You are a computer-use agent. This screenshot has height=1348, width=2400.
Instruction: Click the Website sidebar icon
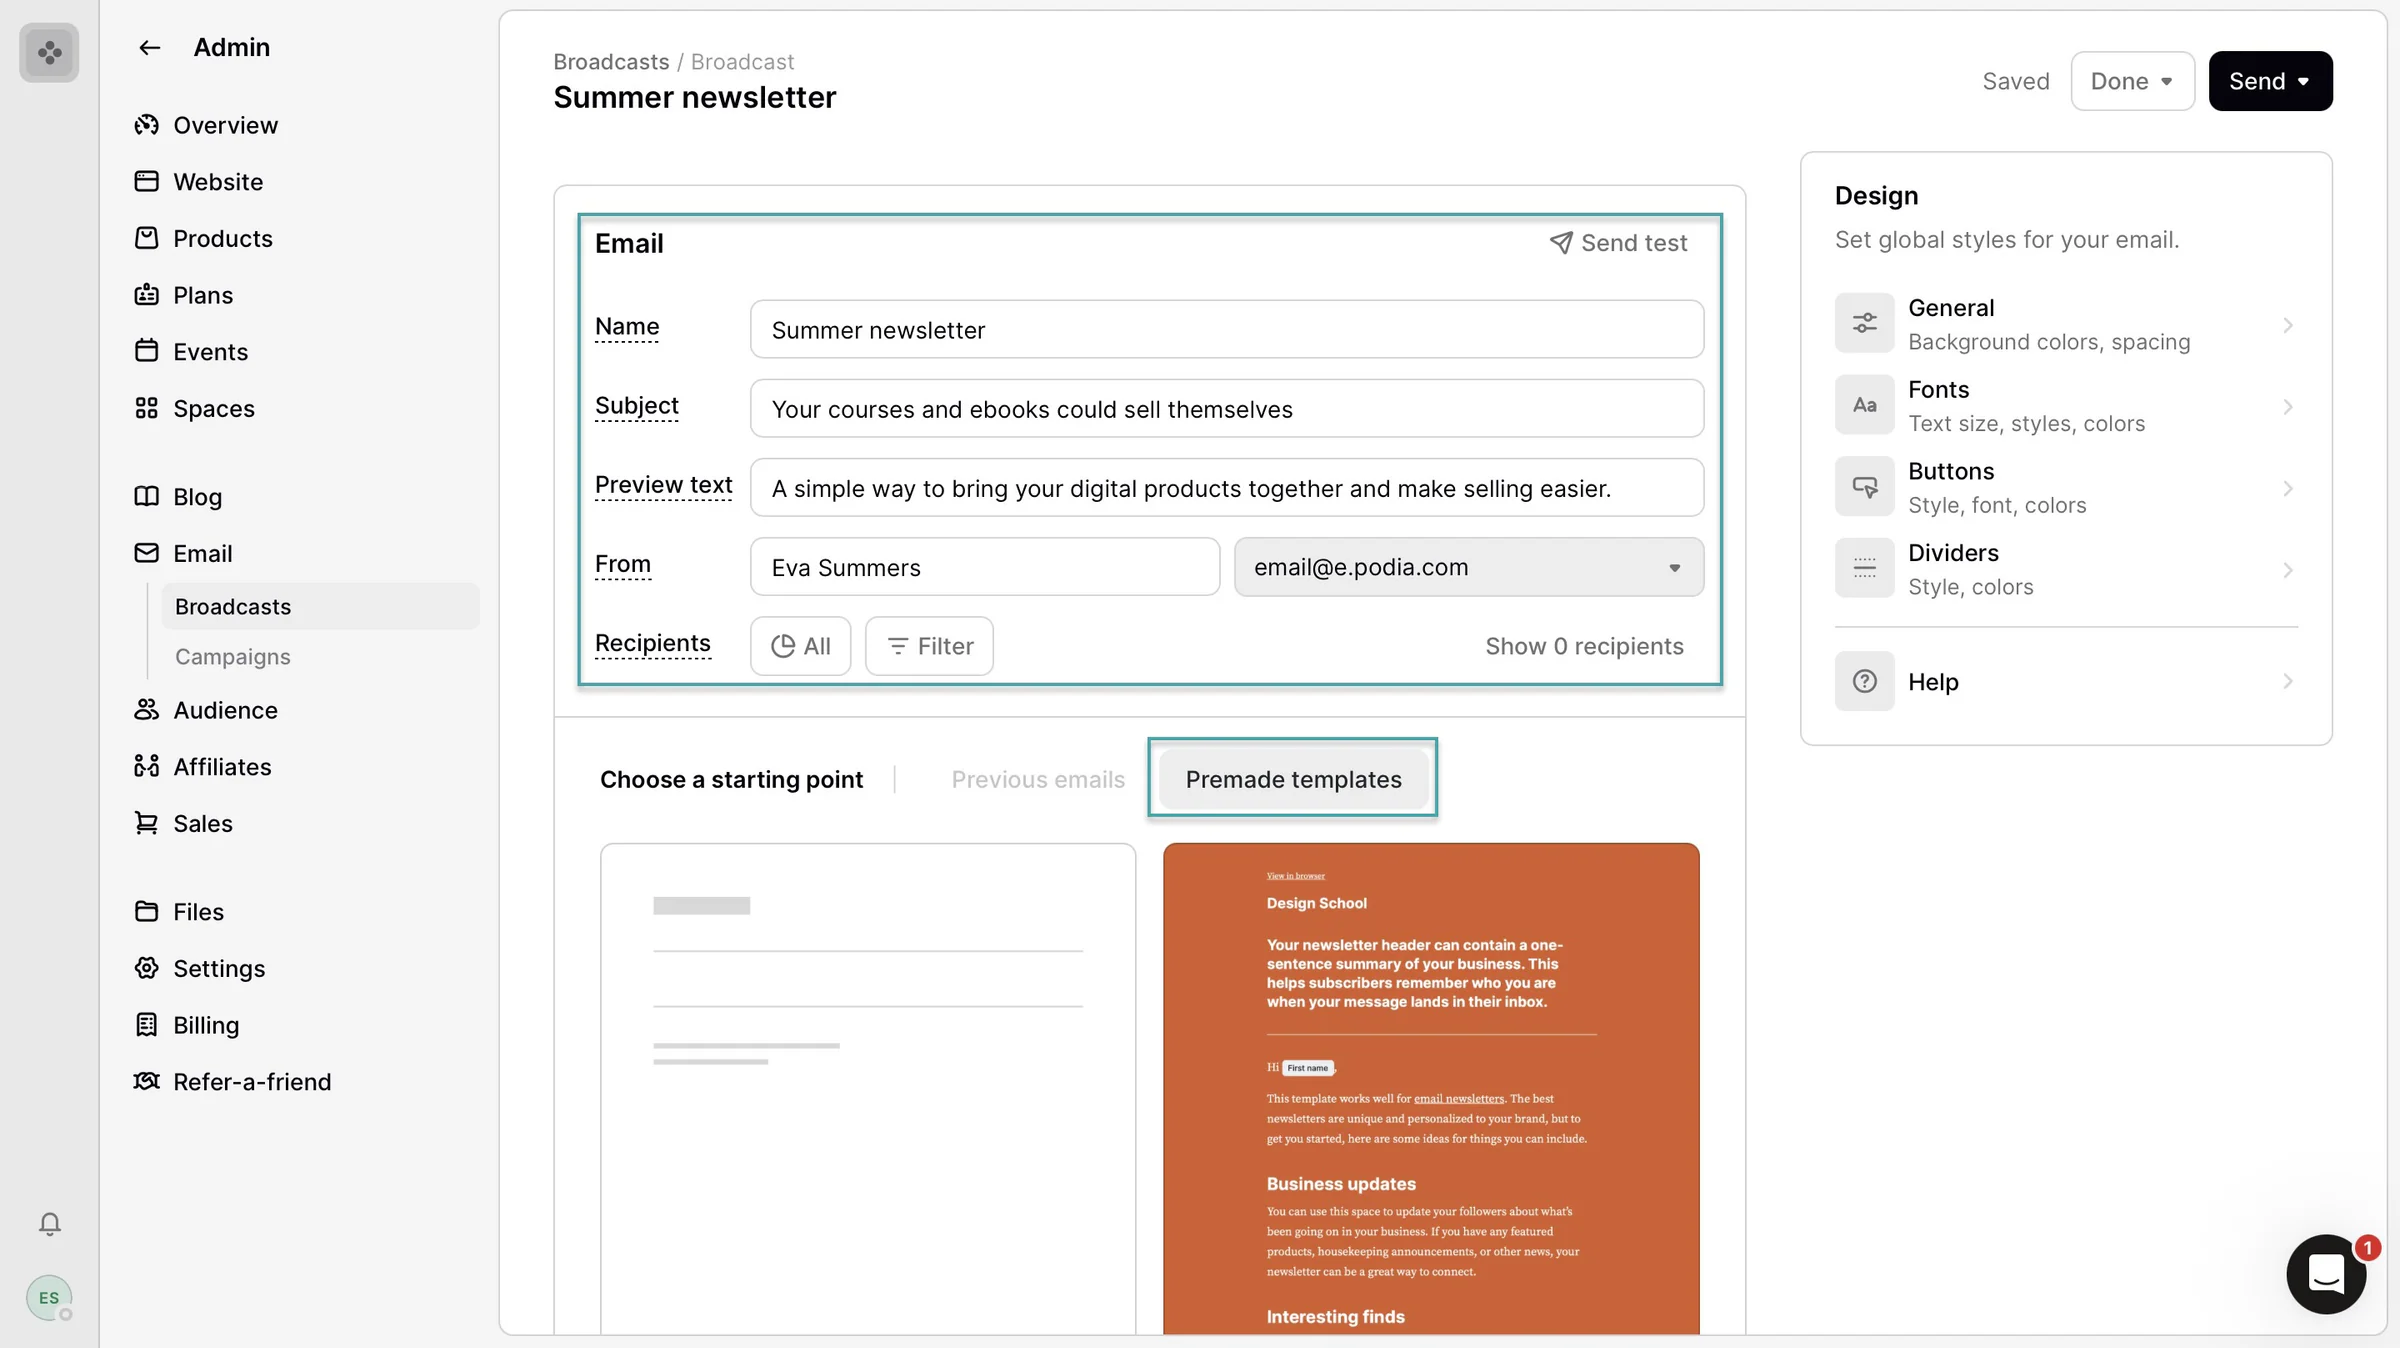(x=147, y=181)
